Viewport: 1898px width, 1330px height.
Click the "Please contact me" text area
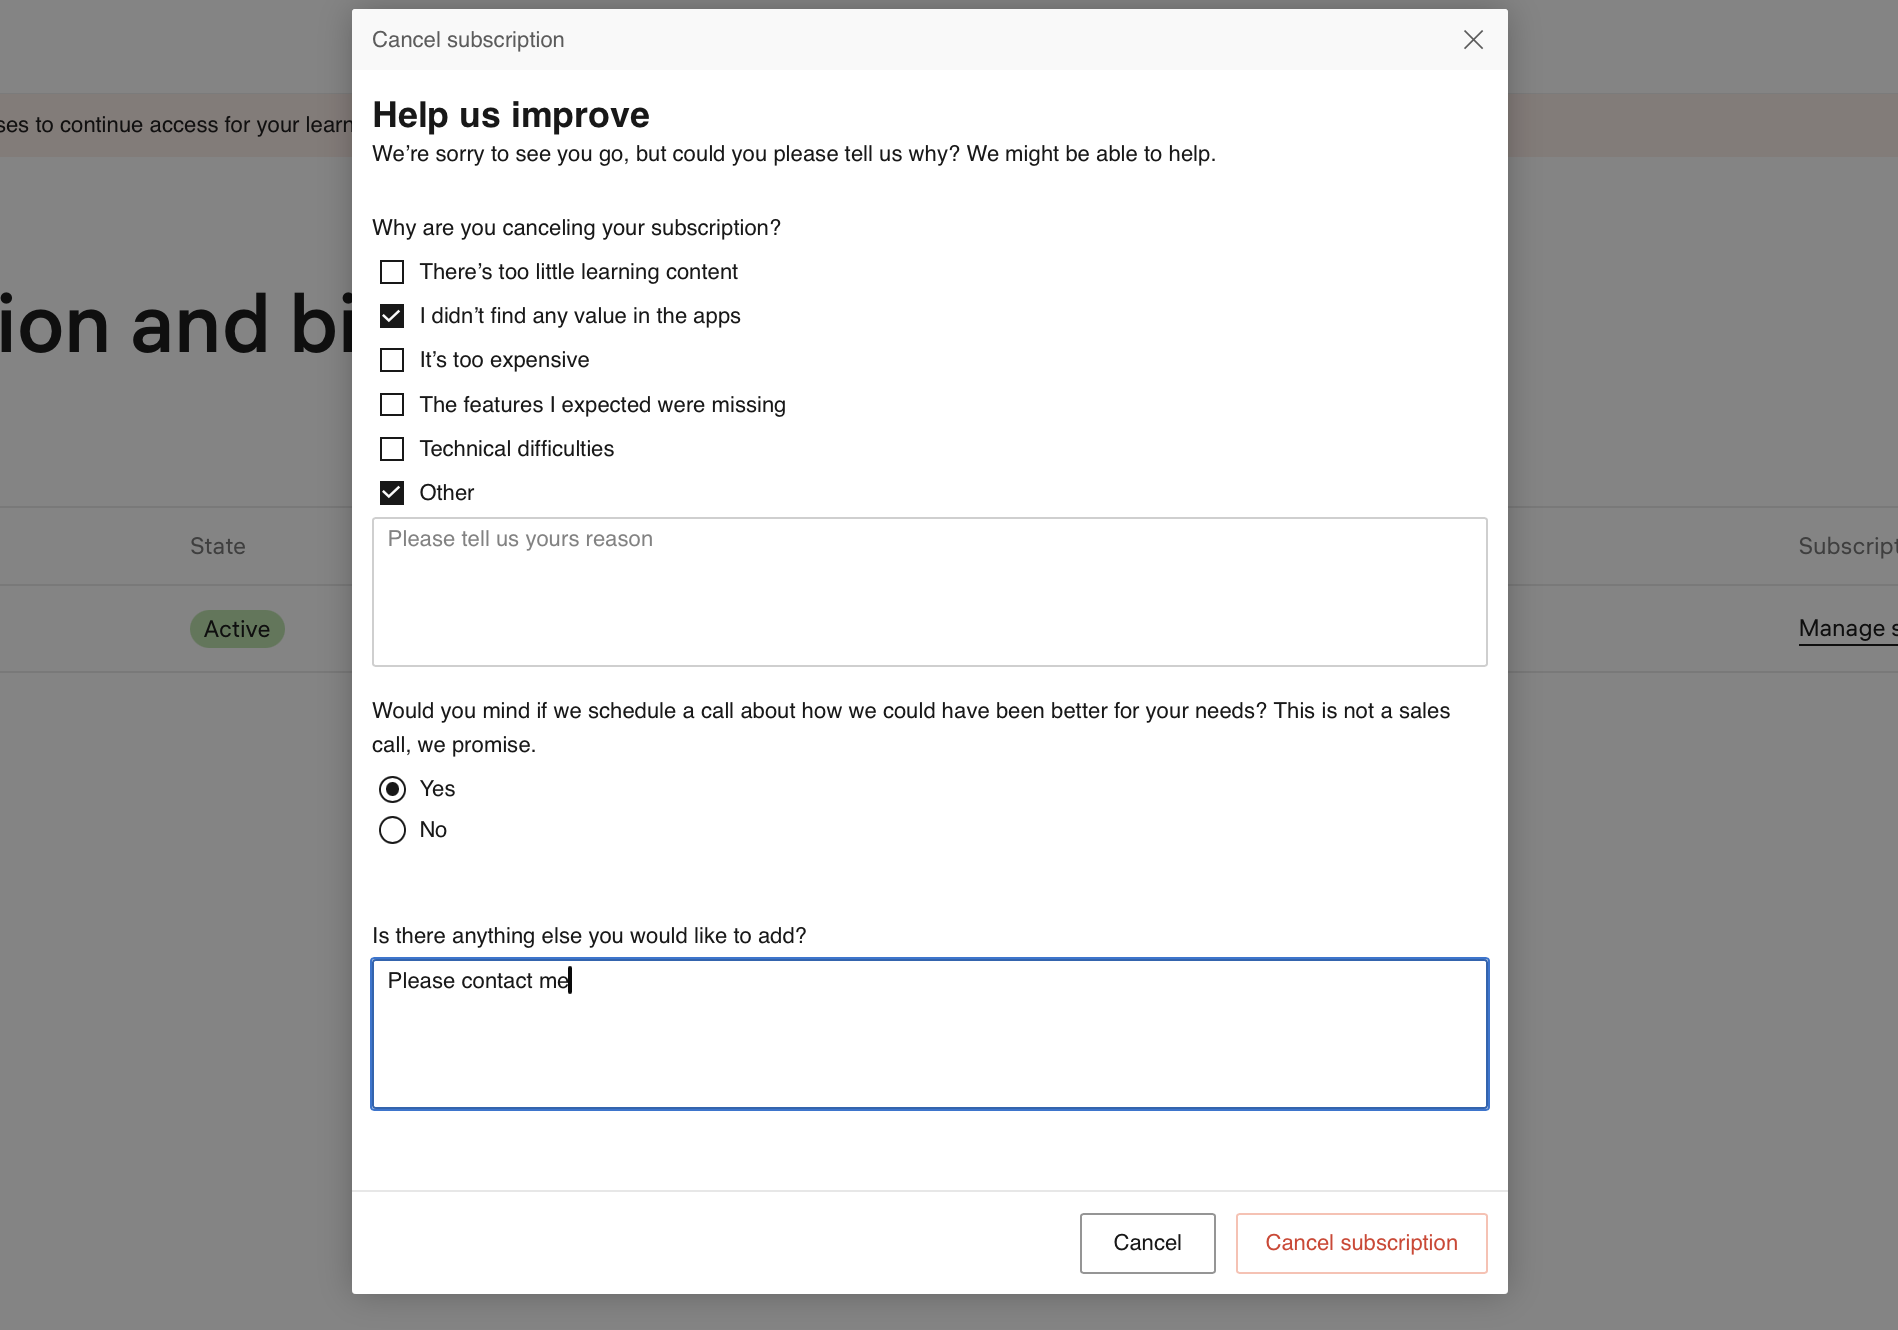pos(929,1034)
